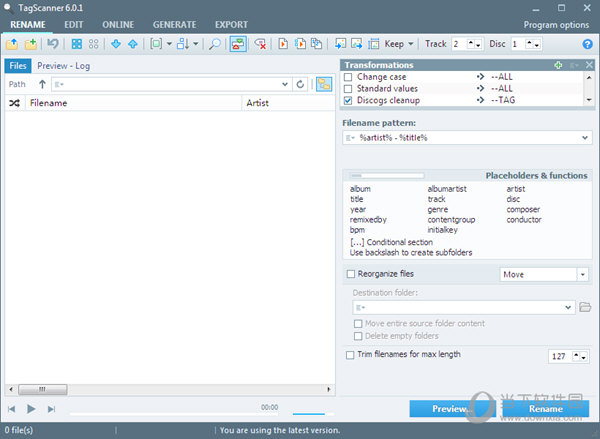
Task: Click the blue volume slider
Action: [x=313, y=414]
